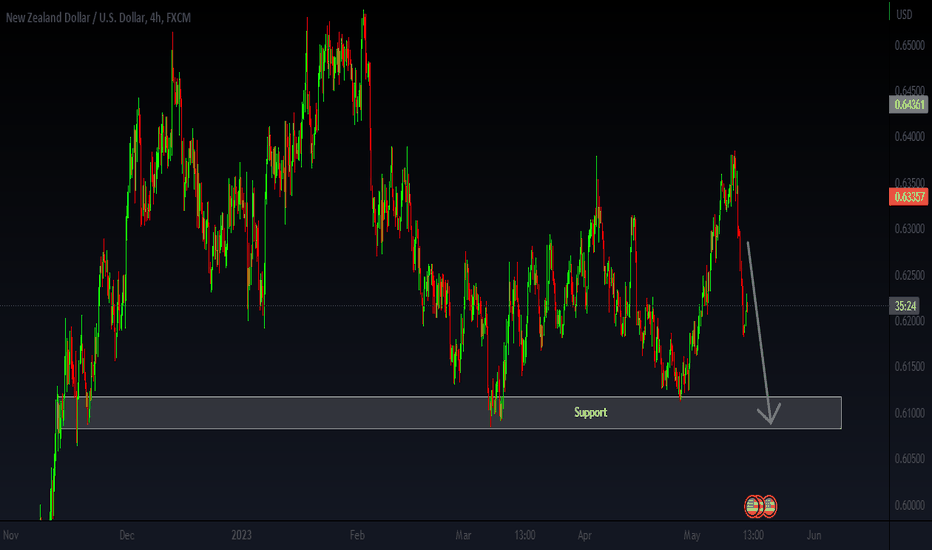Click the May label on time axis
932x550 pixels.
[x=692, y=535]
